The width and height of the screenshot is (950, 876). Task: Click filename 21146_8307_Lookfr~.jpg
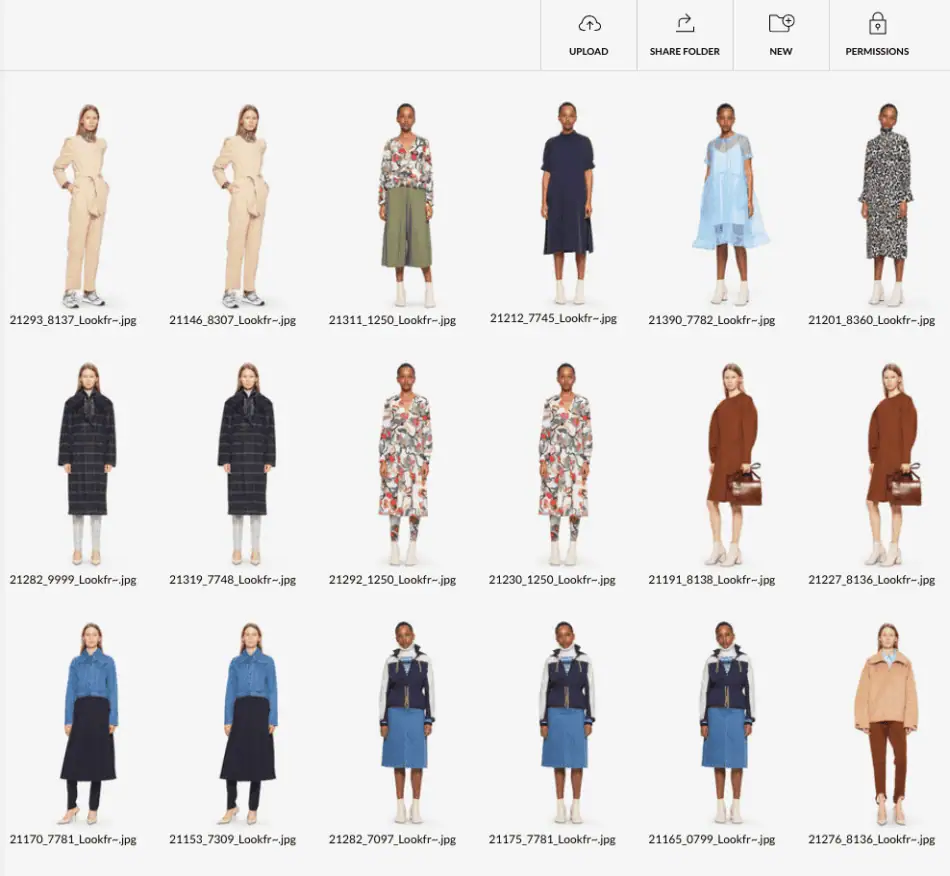(233, 320)
